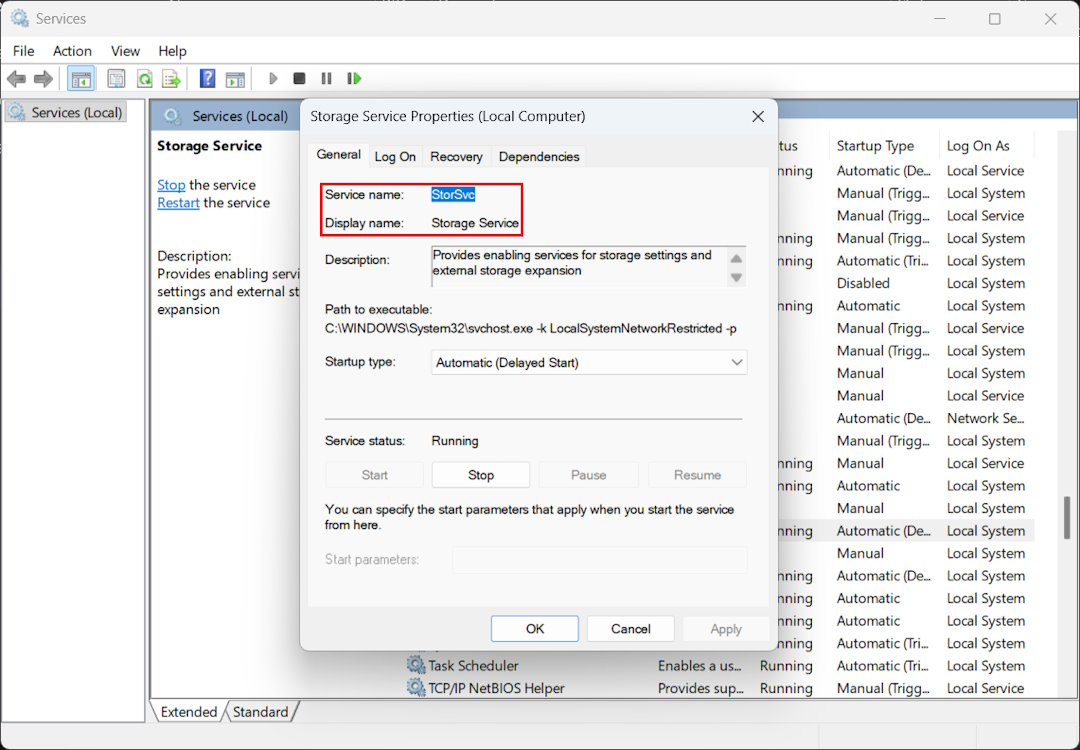Toggle Show/Hide Console Tree toolbar icon

81,79
